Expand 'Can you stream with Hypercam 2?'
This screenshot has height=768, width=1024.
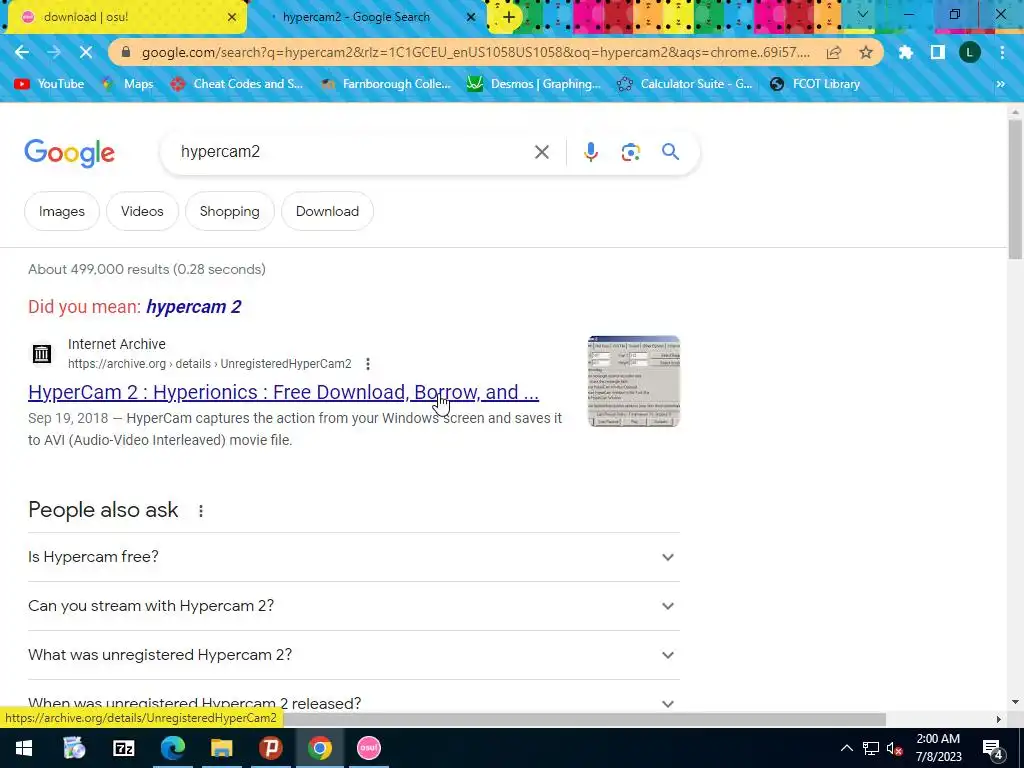[x=354, y=606]
